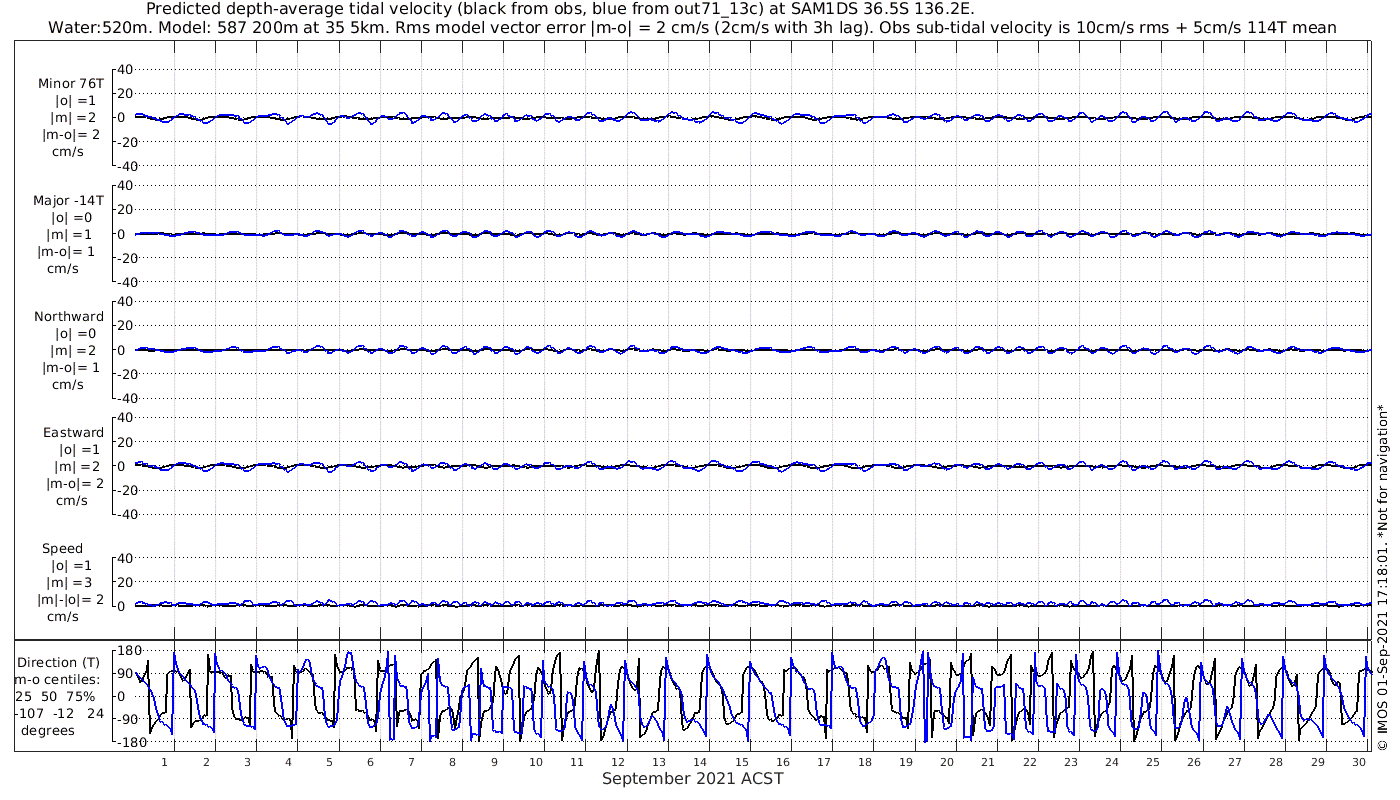
Task: Select the 'Direction (T)' panel label
Action: click(x=60, y=662)
